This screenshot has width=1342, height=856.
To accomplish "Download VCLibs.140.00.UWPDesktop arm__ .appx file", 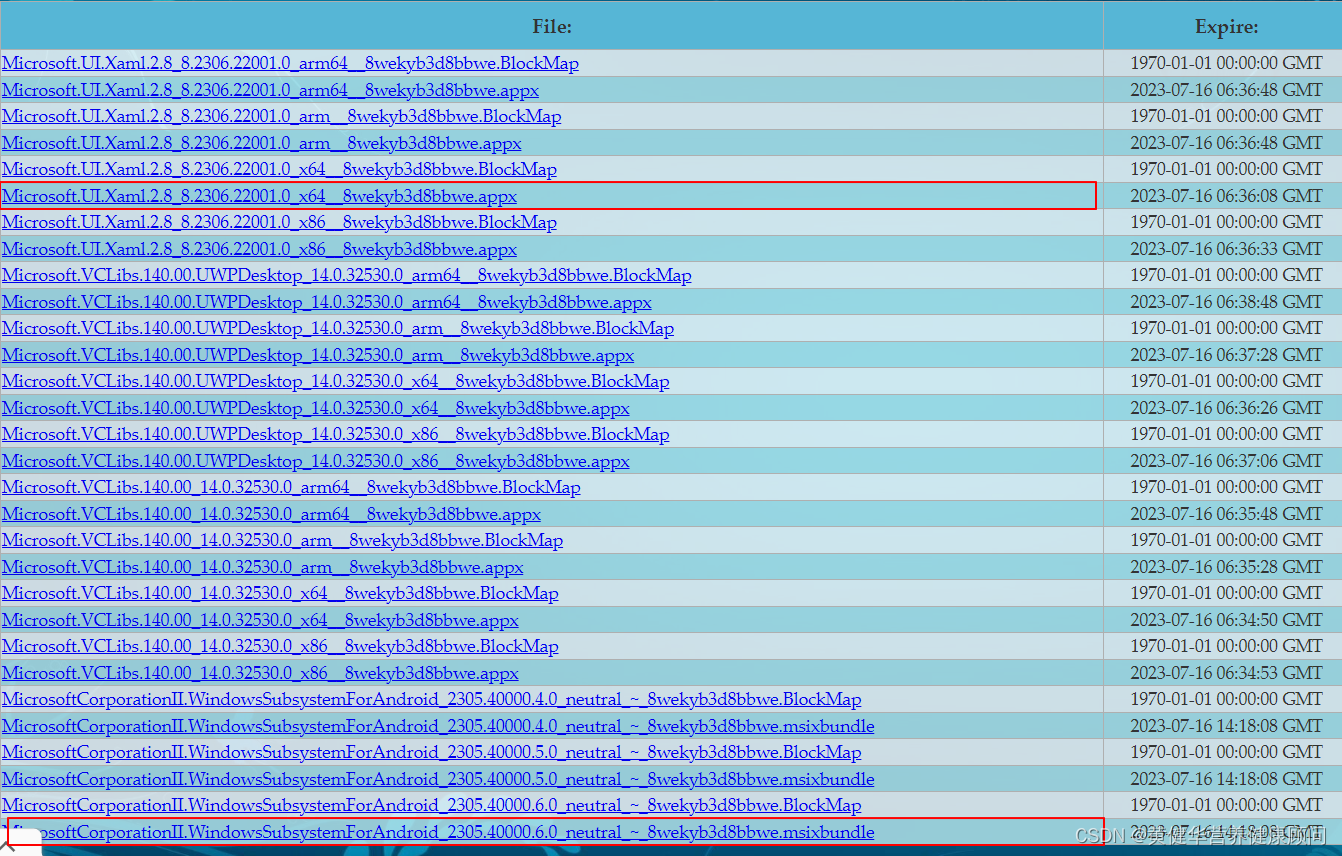I will 318,355.
